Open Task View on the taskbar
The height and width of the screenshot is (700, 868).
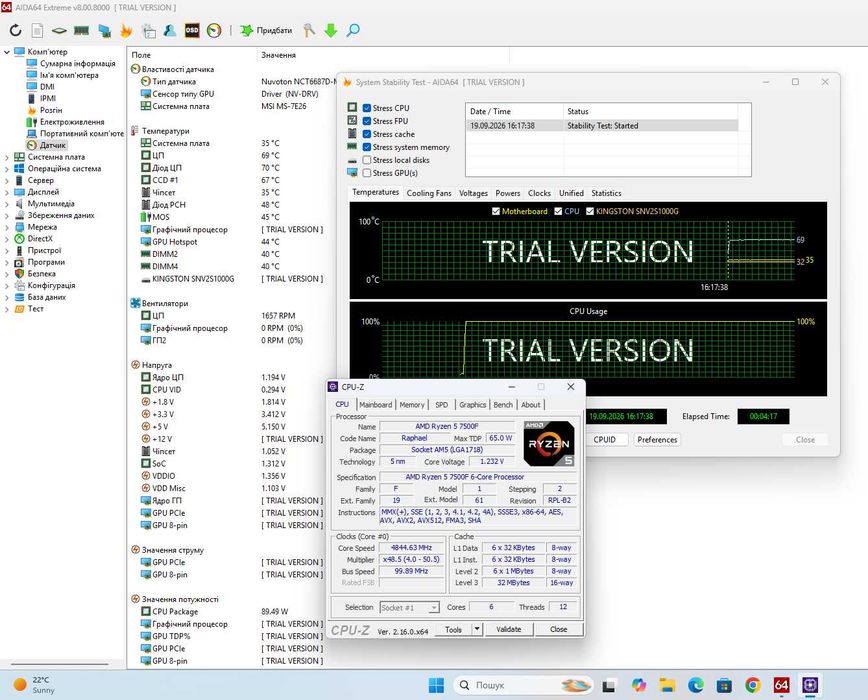pos(609,685)
